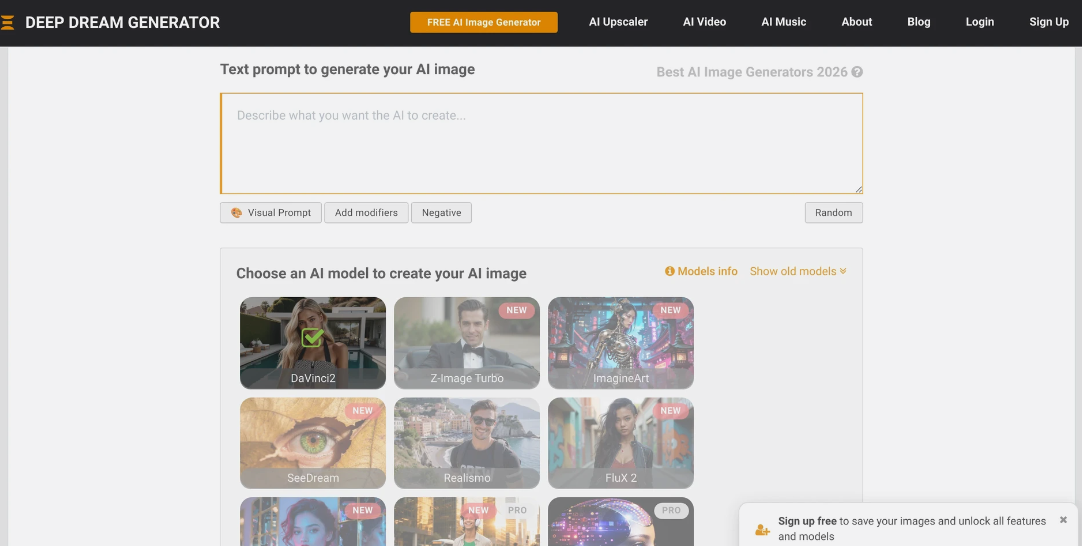The image size is (1082, 546).
Task: Click the user-plus icon in signup popup
Action: 762,529
